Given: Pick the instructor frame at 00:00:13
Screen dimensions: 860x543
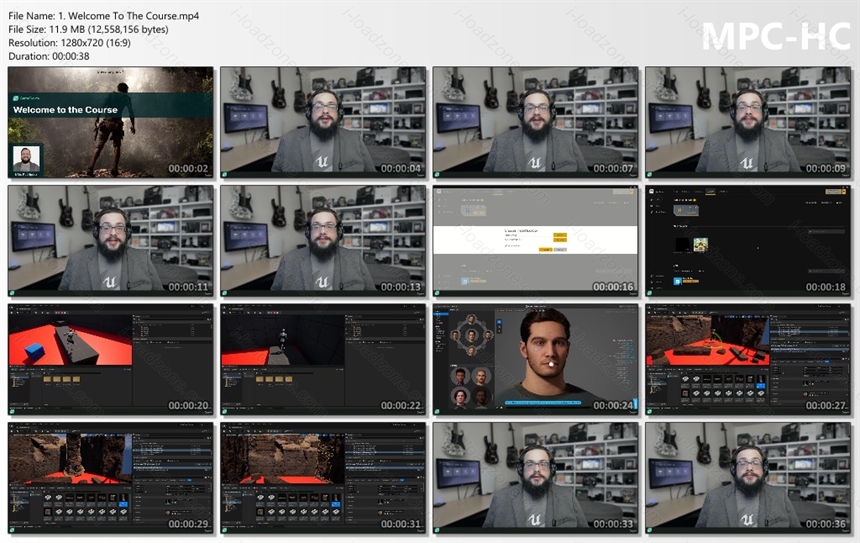Looking at the screenshot, I should pos(323,241).
